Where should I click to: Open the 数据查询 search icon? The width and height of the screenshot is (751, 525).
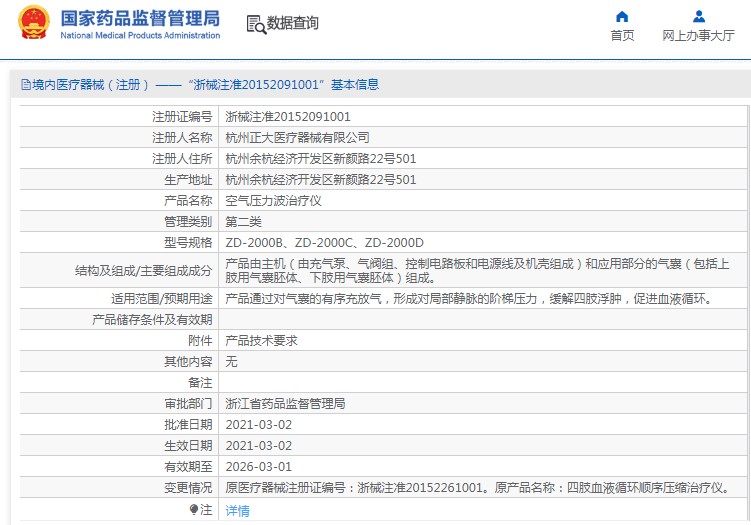click(x=256, y=24)
